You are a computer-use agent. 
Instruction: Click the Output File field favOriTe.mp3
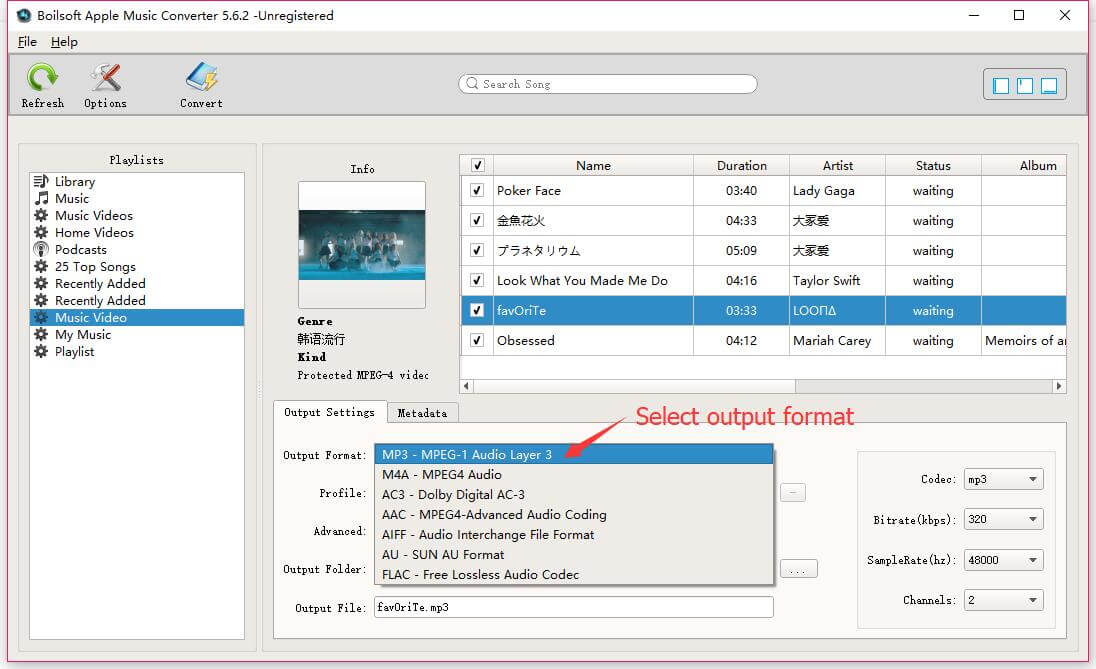574,607
